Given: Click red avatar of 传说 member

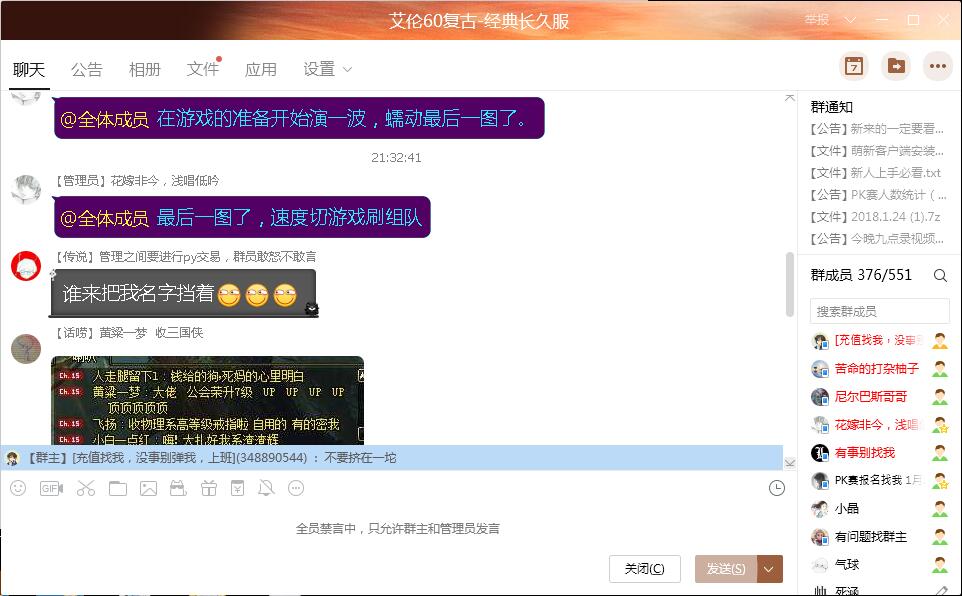Looking at the screenshot, I should 26,266.
